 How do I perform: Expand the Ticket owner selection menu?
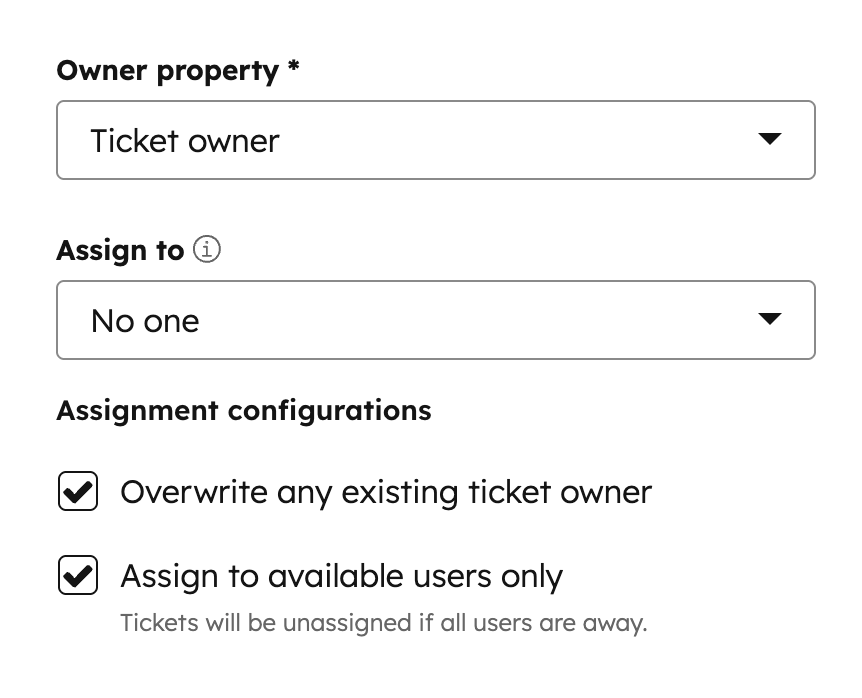point(437,140)
